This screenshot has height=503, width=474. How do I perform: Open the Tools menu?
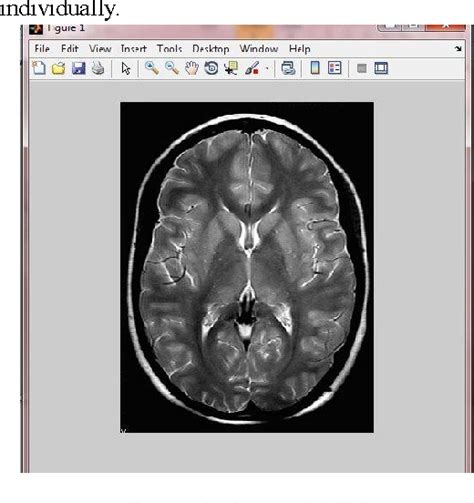pos(169,49)
